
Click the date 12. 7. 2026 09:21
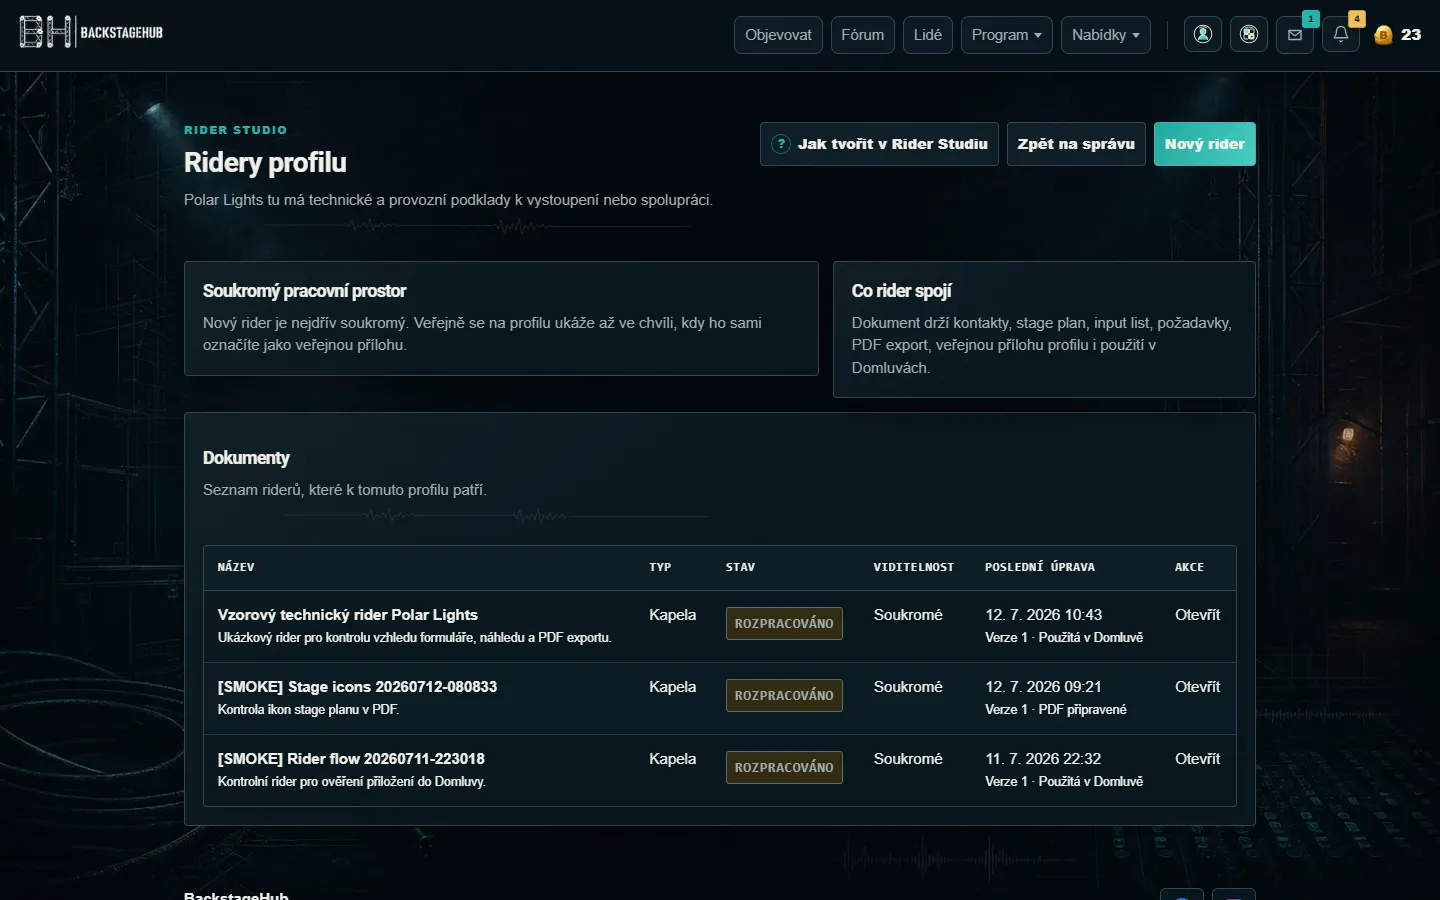pyautogui.click(x=1043, y=687)
